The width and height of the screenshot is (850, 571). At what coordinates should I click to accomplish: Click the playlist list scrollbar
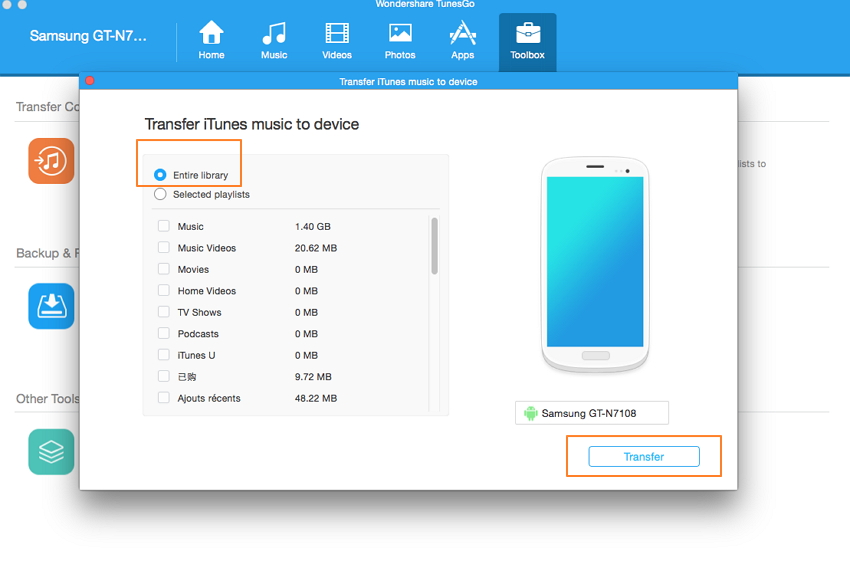click(434, 245)
